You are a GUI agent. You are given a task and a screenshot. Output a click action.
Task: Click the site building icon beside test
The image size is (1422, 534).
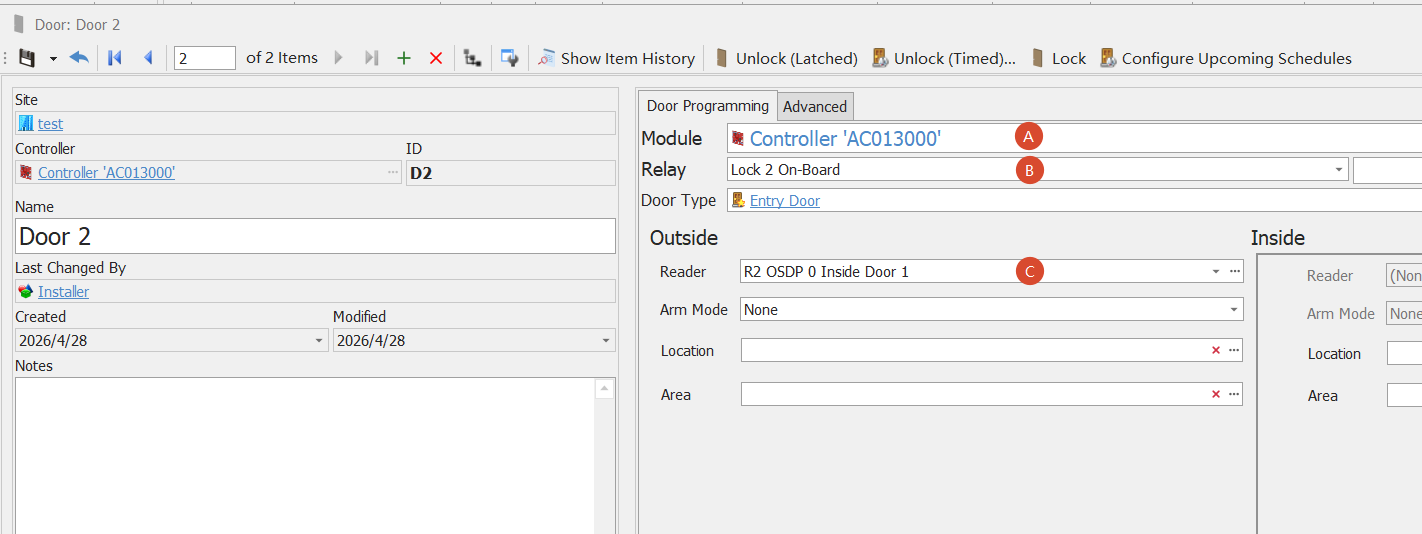tap(26, 123)
